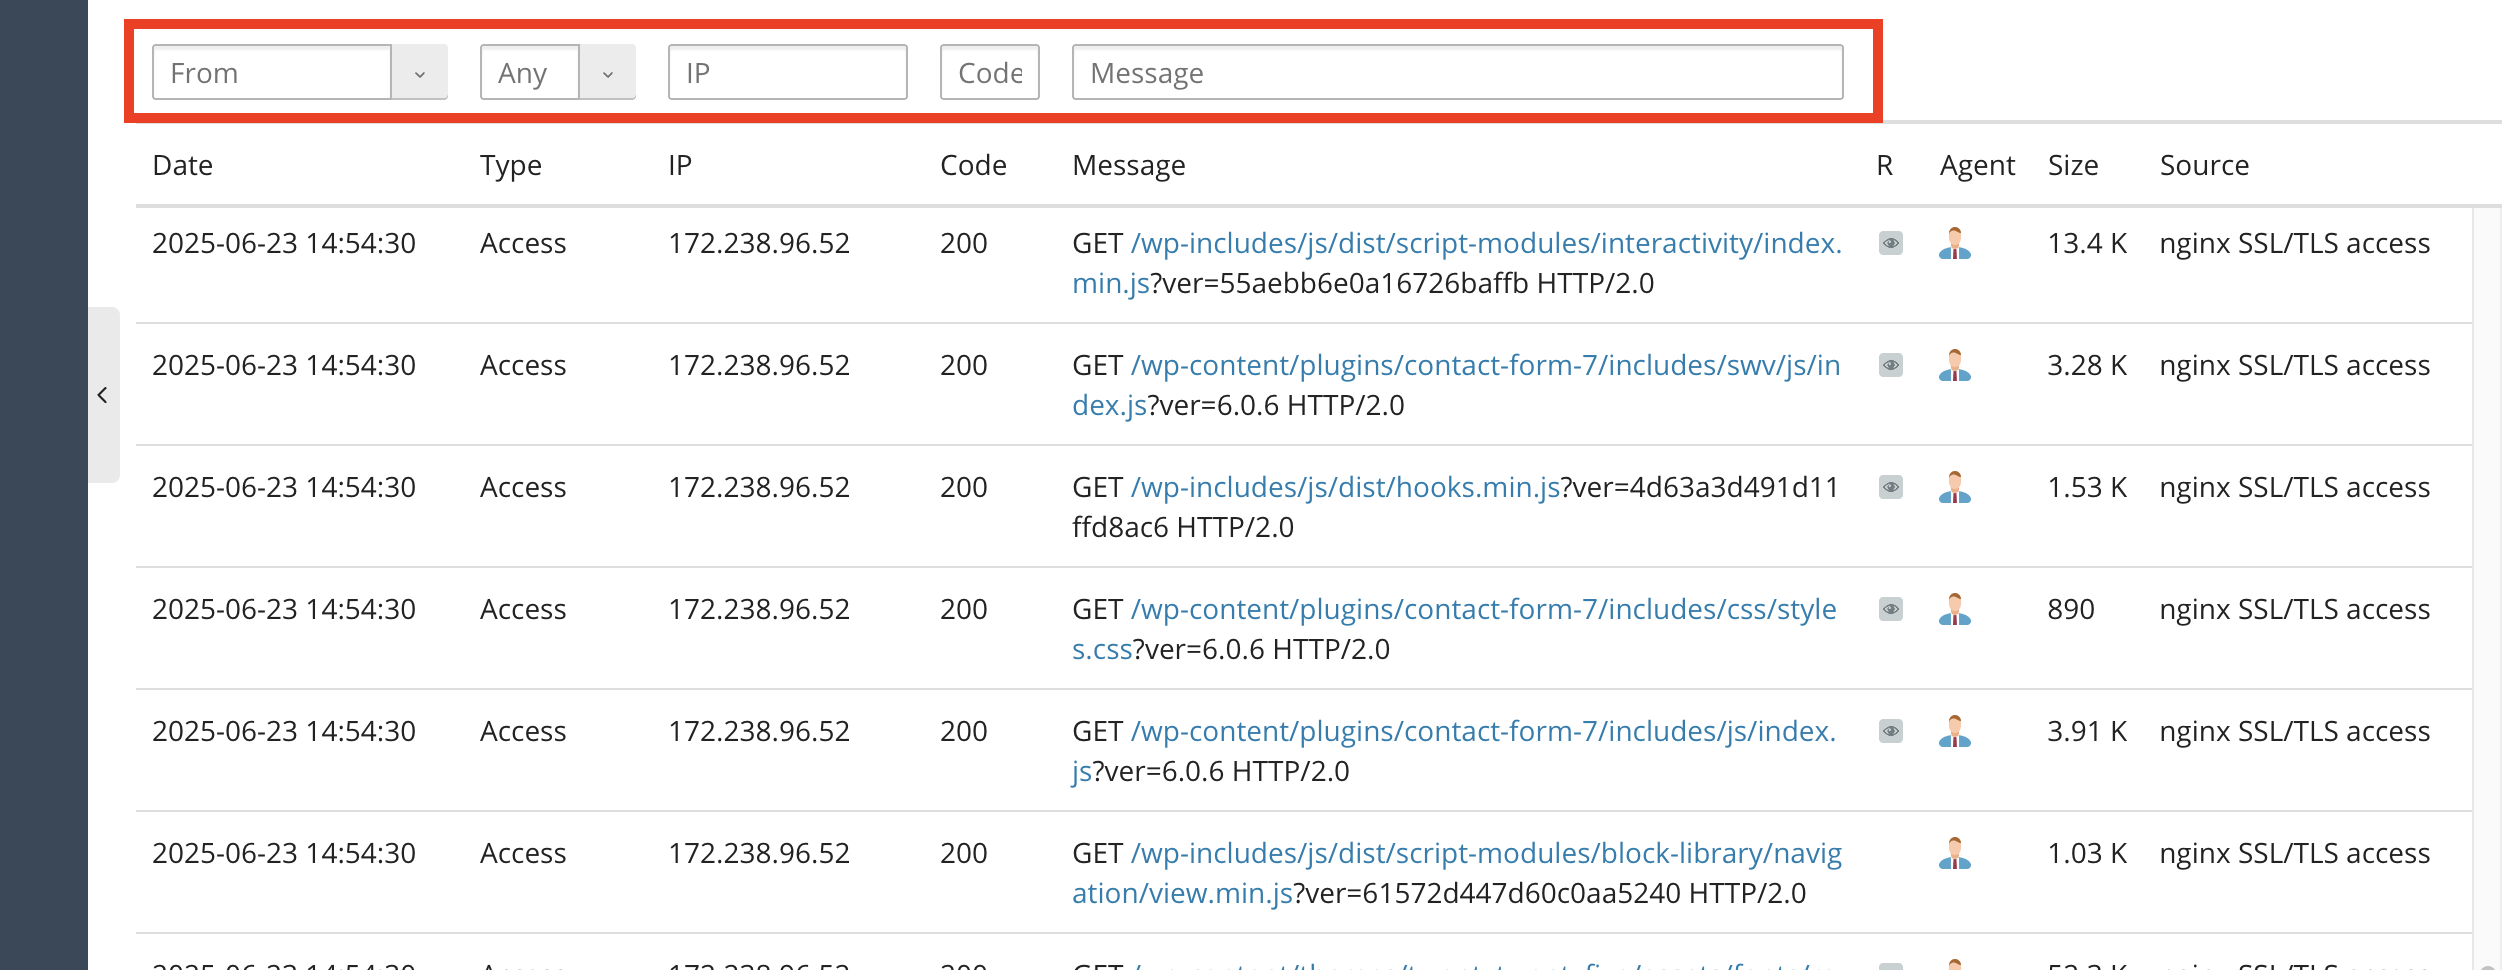Image resolution: width=2520 pixels, height=970 pixels.
Task: Click user agent icon in hooks.min.js row
Action: [x=1954, y=487]
